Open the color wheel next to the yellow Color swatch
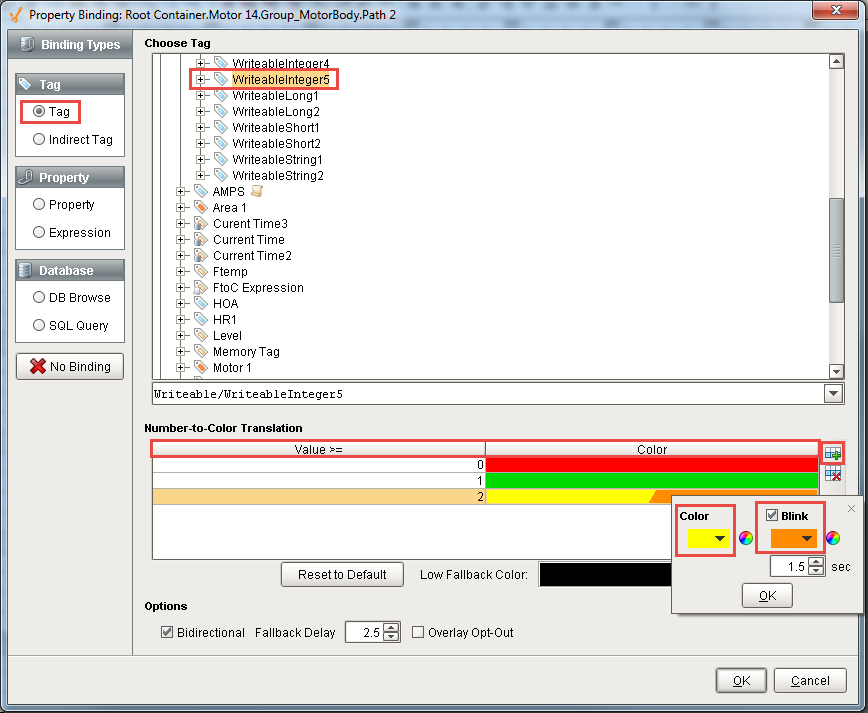This screenshot has height=713, width=868. pos(746,538)
